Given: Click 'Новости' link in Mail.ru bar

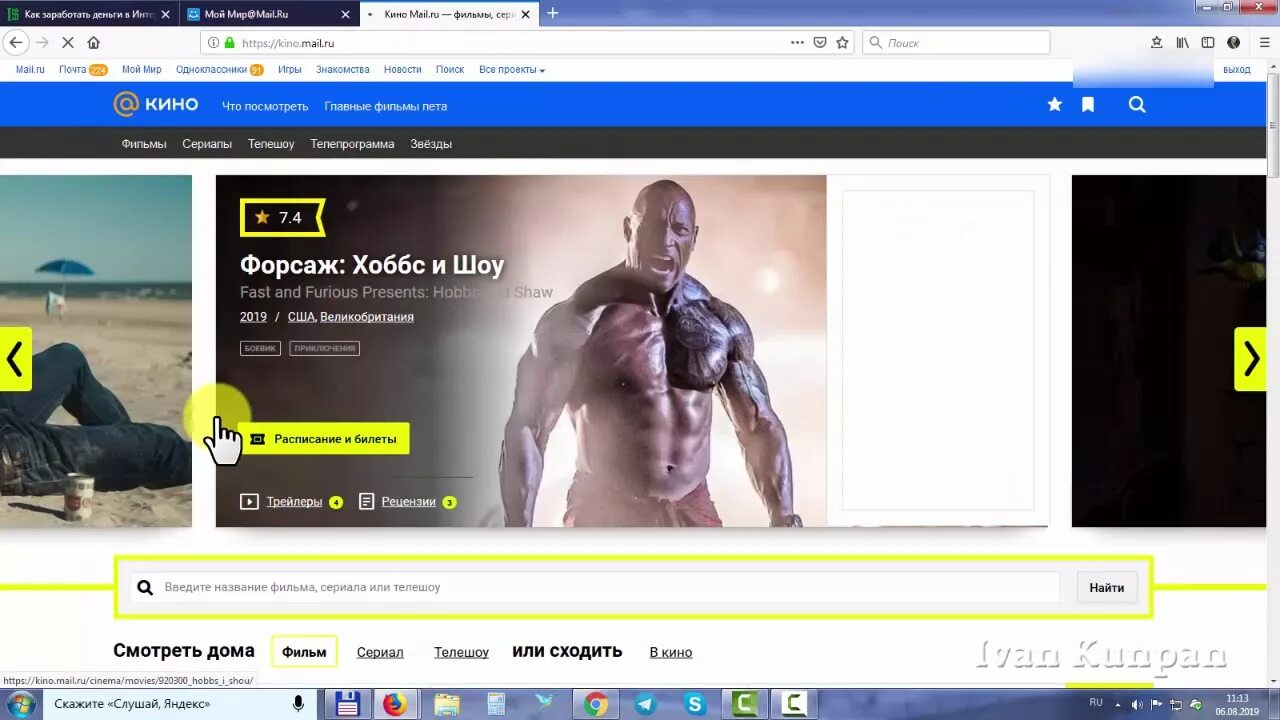Looking at the screenshot, I should tap(403, 70).
